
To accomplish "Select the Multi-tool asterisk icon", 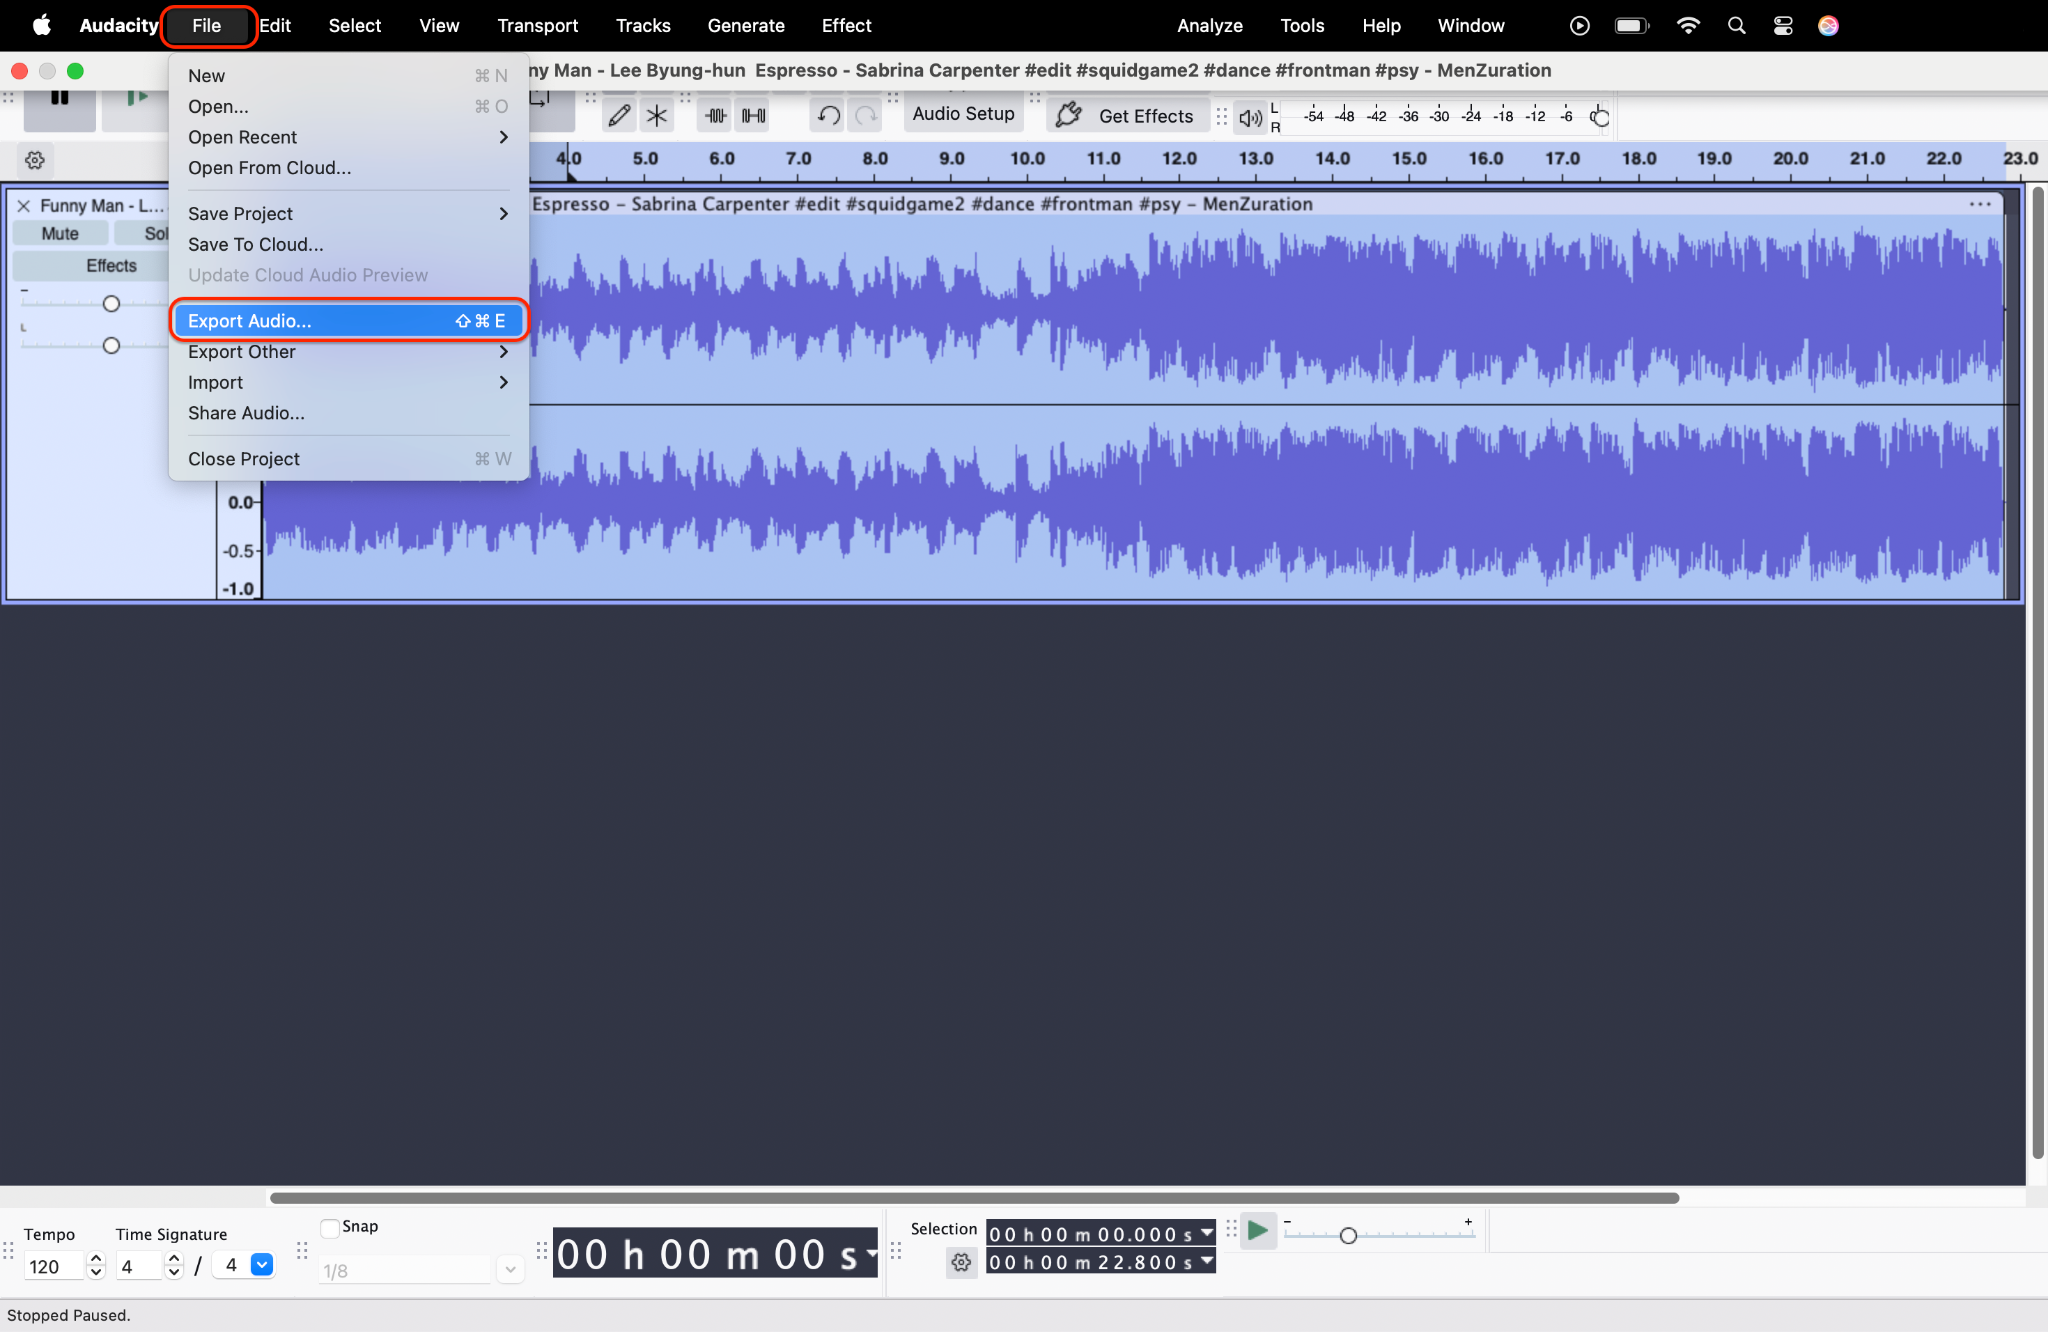I will [657, 116].
